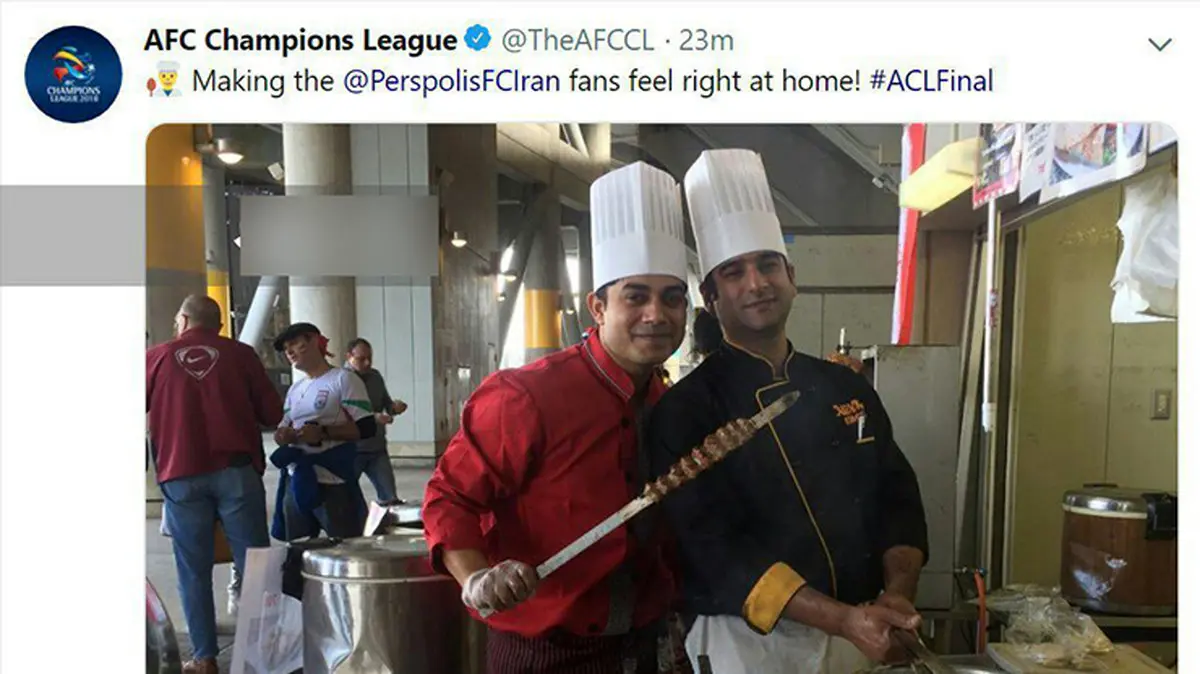Open the #ACLFinal hashtag
The height and width of the screenshot is (674, 1200).
coord(931,81)
